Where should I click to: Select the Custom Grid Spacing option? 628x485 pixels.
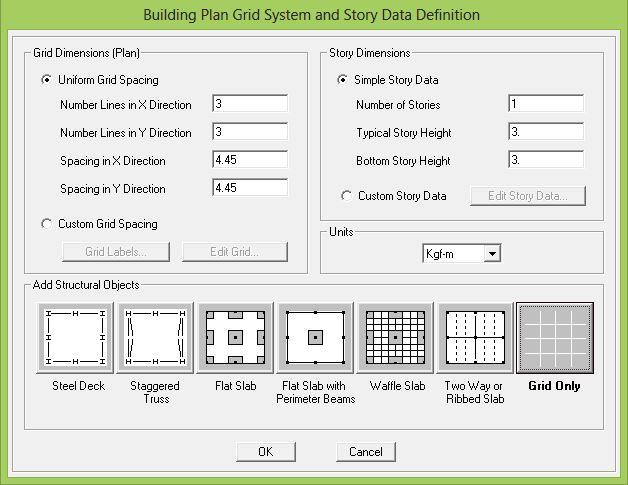point(46,223)
